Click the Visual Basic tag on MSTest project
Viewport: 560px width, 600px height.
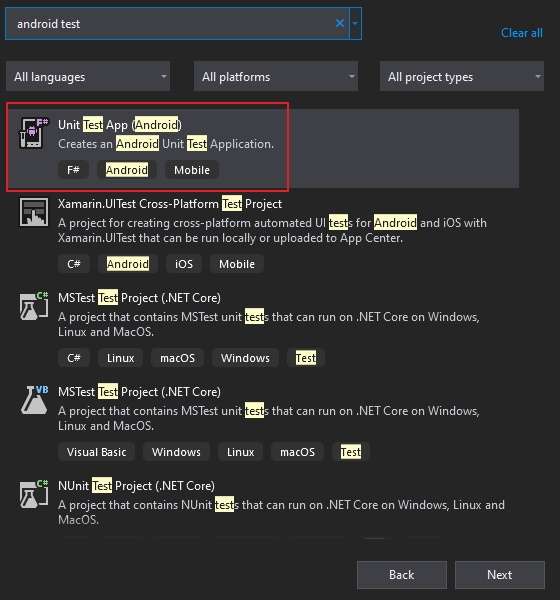[x=96, y=452]
